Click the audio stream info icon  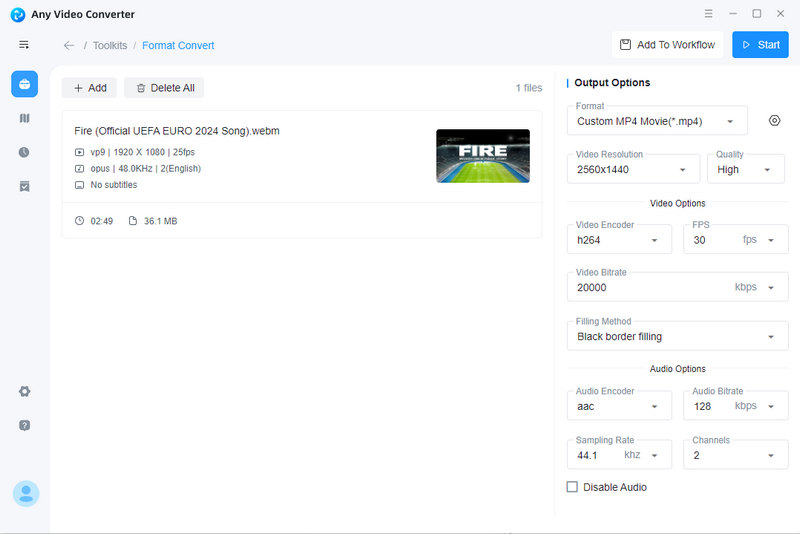coord(80,168)
